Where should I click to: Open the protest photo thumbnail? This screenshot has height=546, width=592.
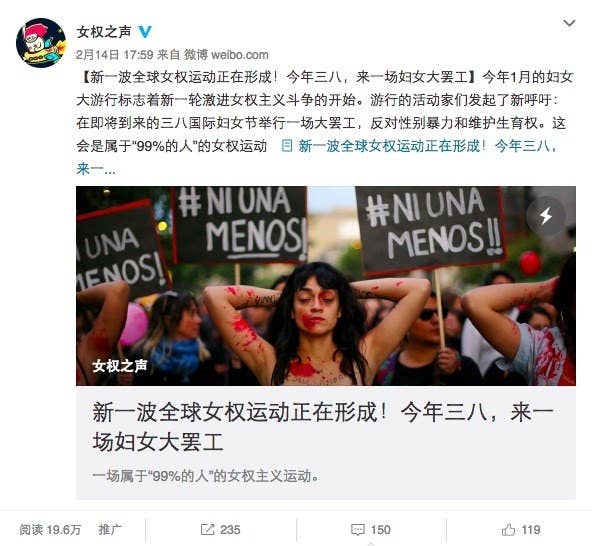[326, 286]
